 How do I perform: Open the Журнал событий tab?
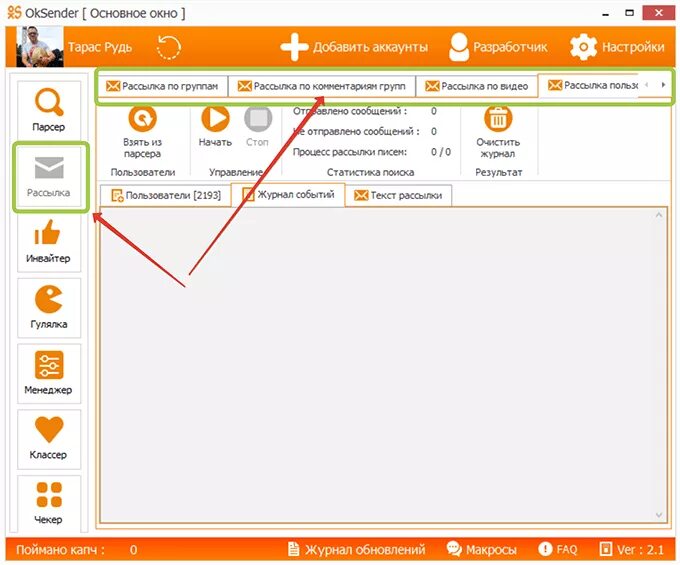point(288,194)
